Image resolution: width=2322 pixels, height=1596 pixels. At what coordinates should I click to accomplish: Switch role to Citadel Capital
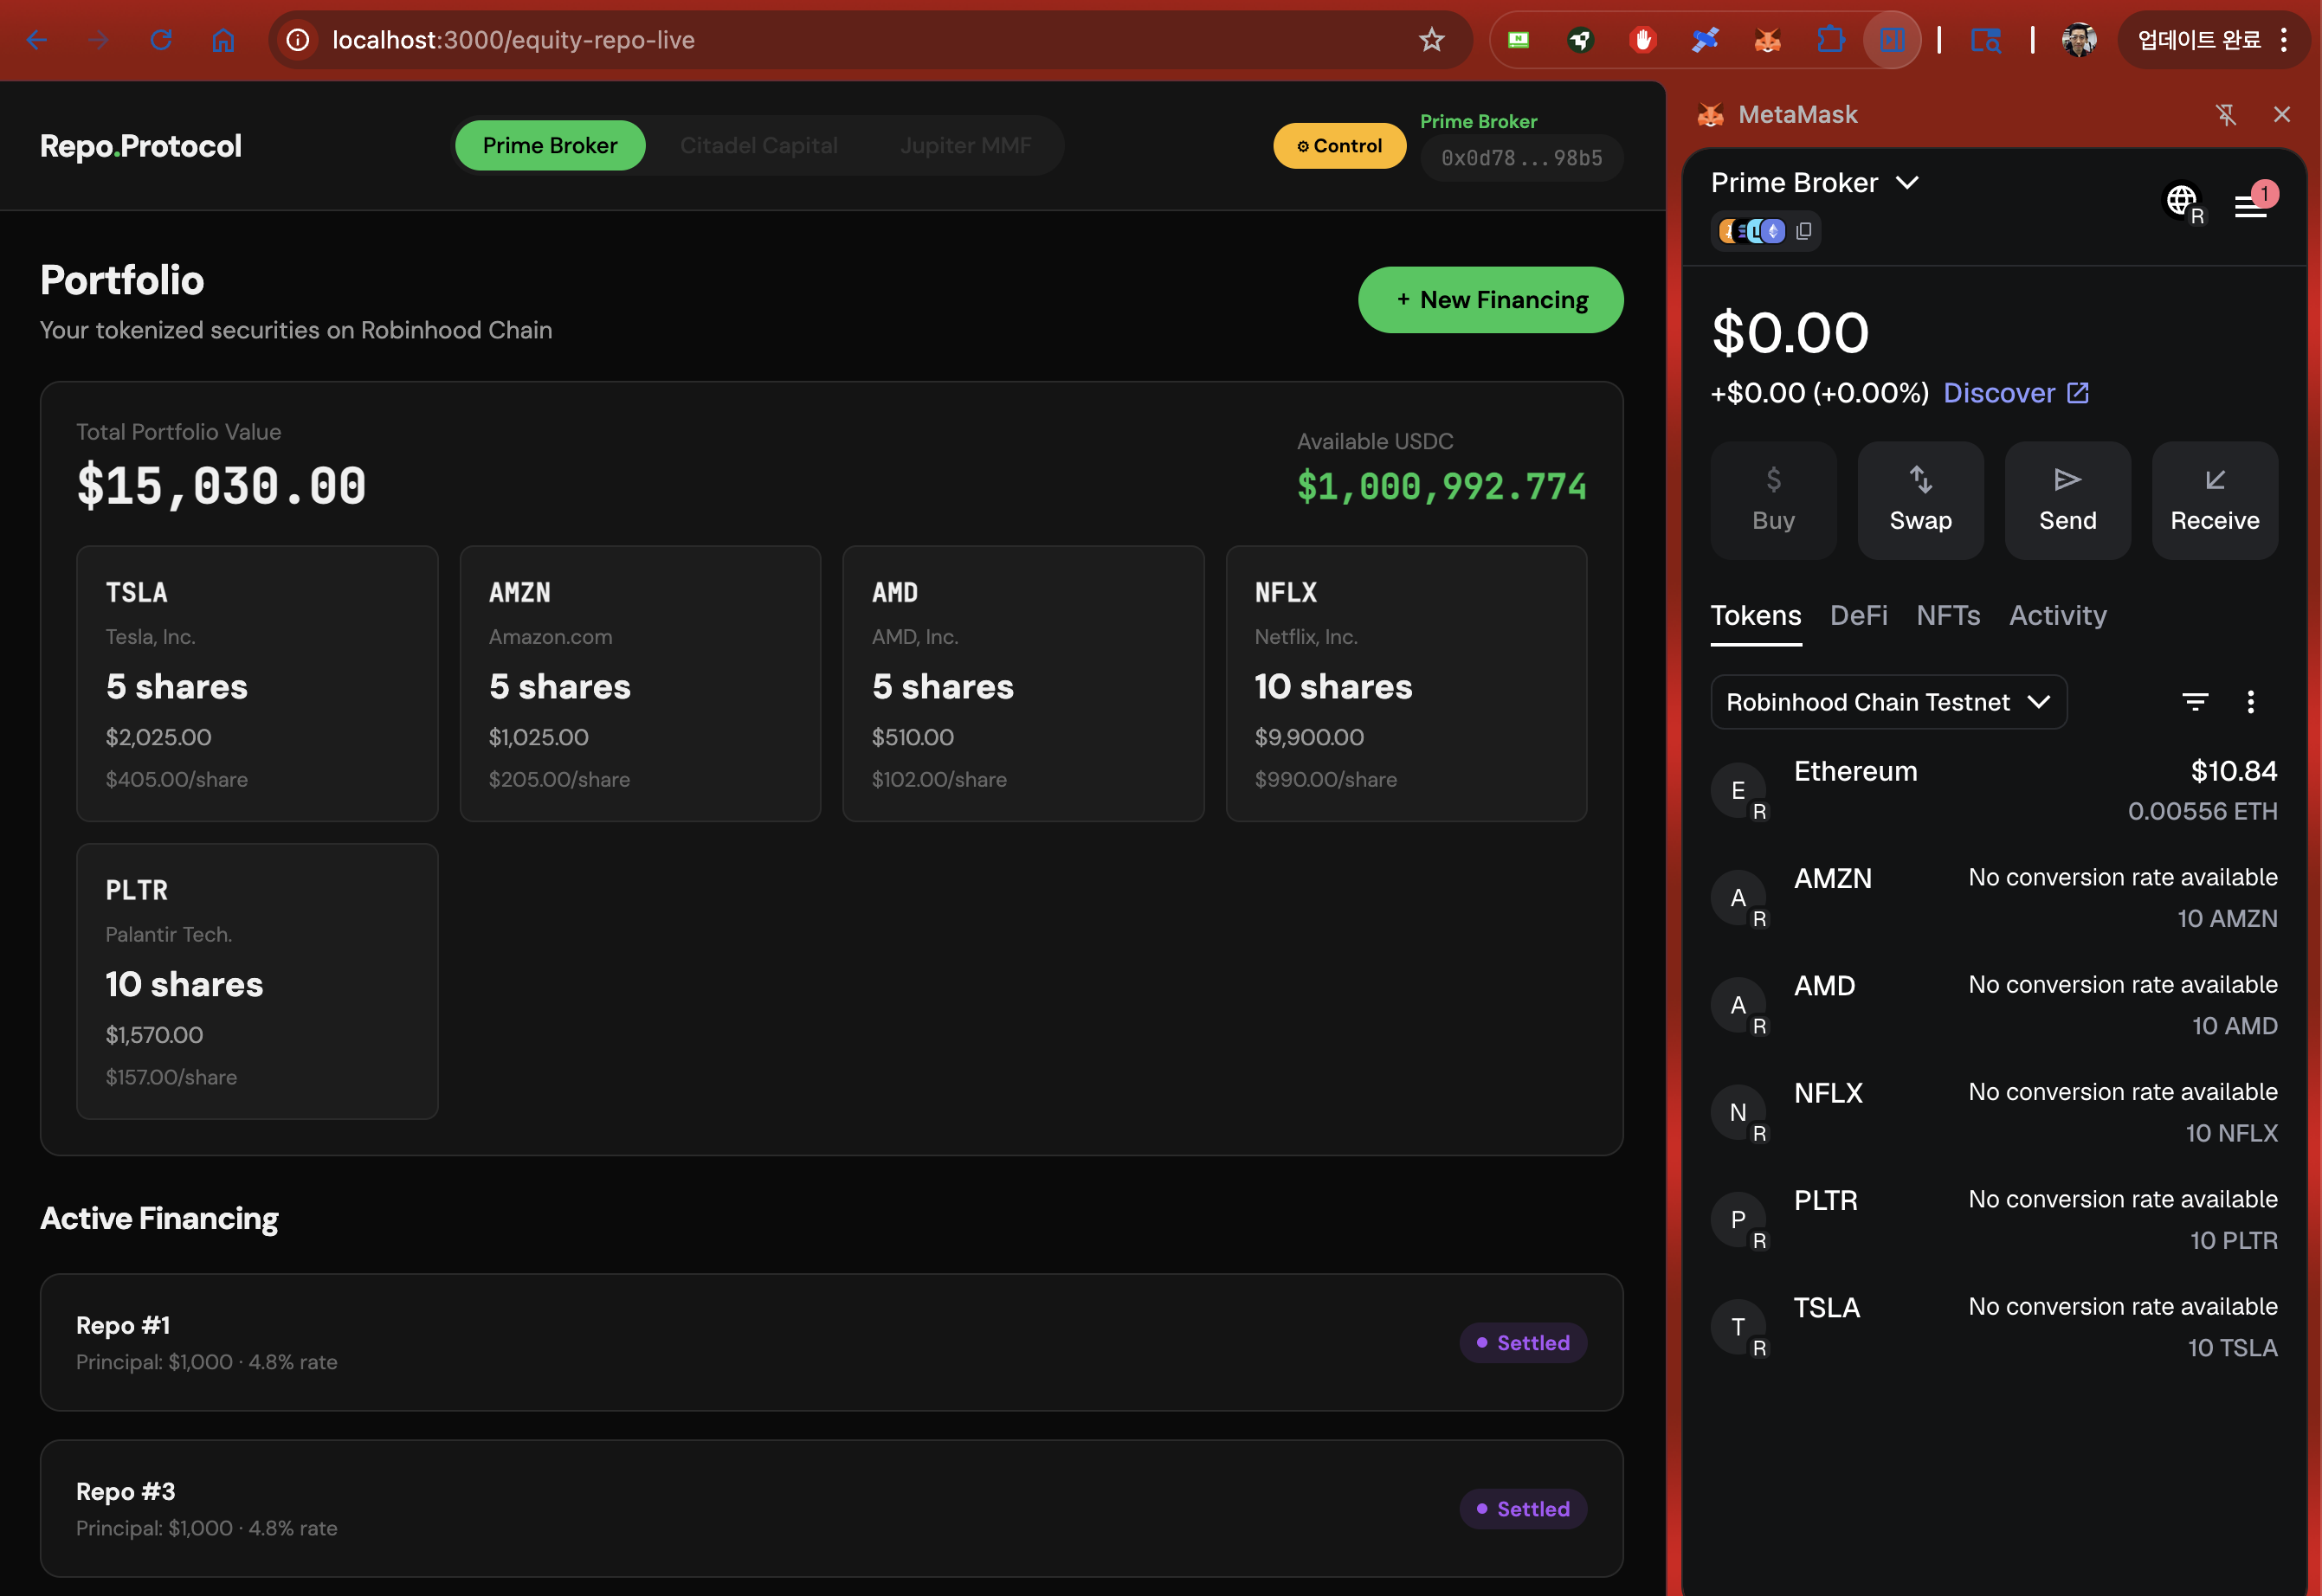click(x=758, y=146)
